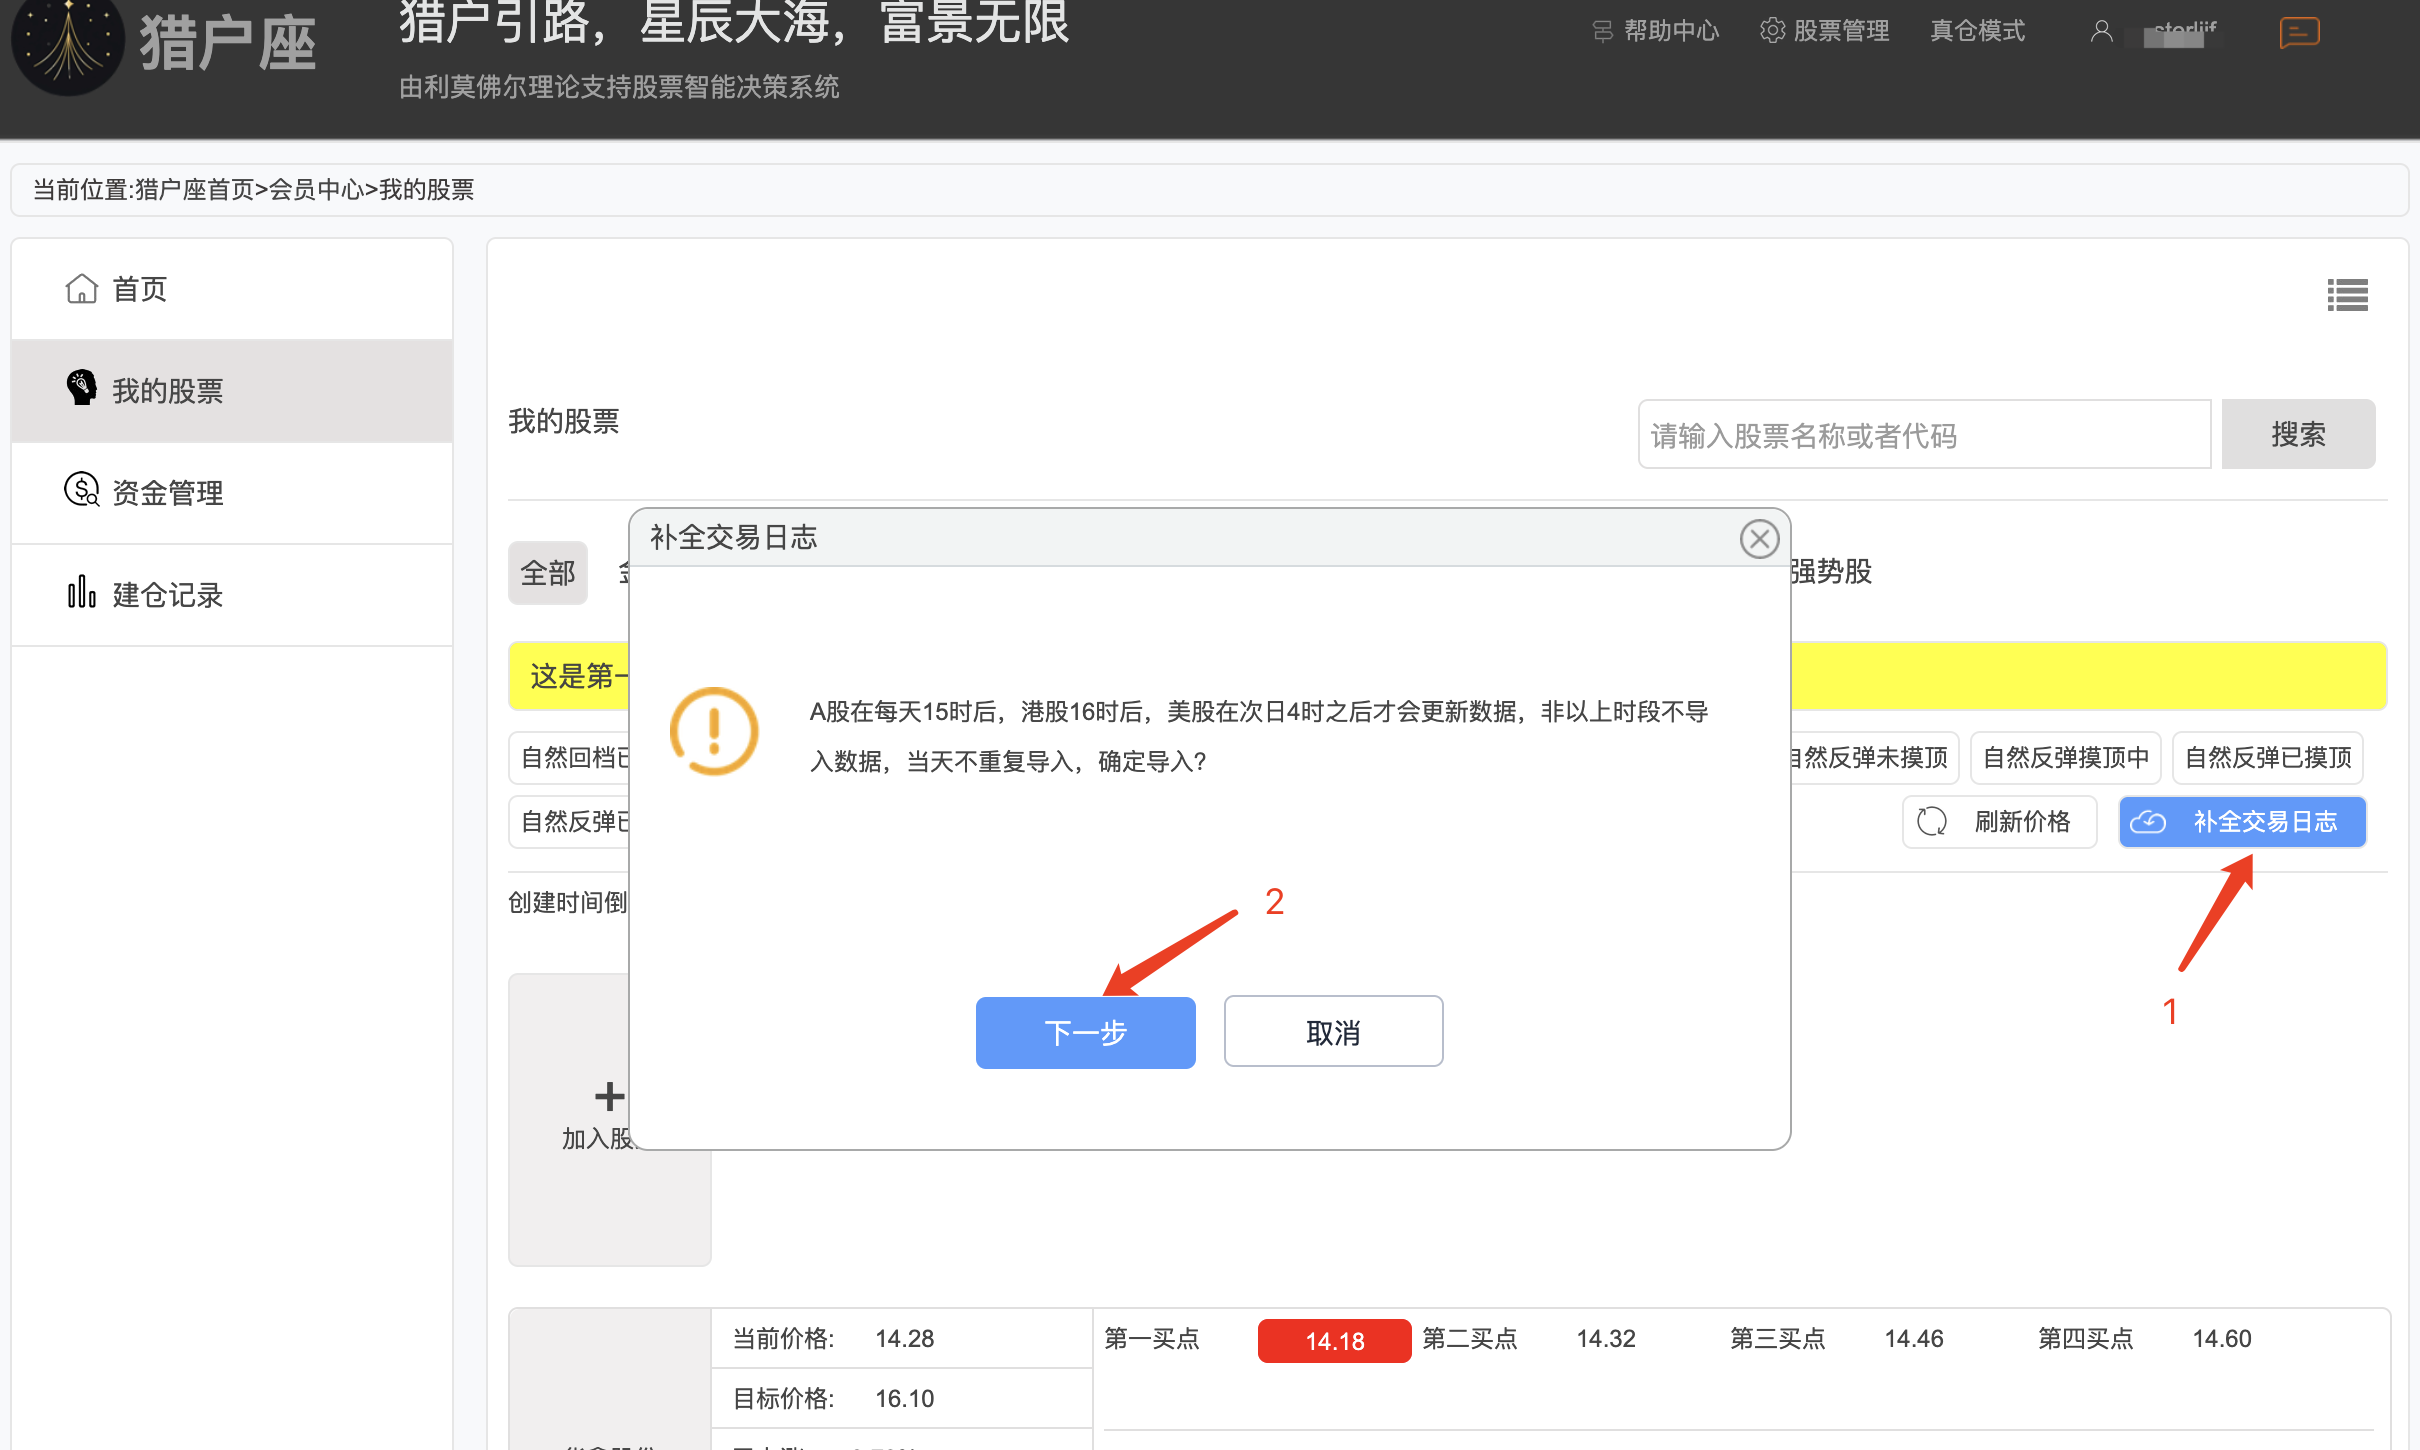
Task: Close the 补全交易日志 dialog
Action: pos(1759,539)
